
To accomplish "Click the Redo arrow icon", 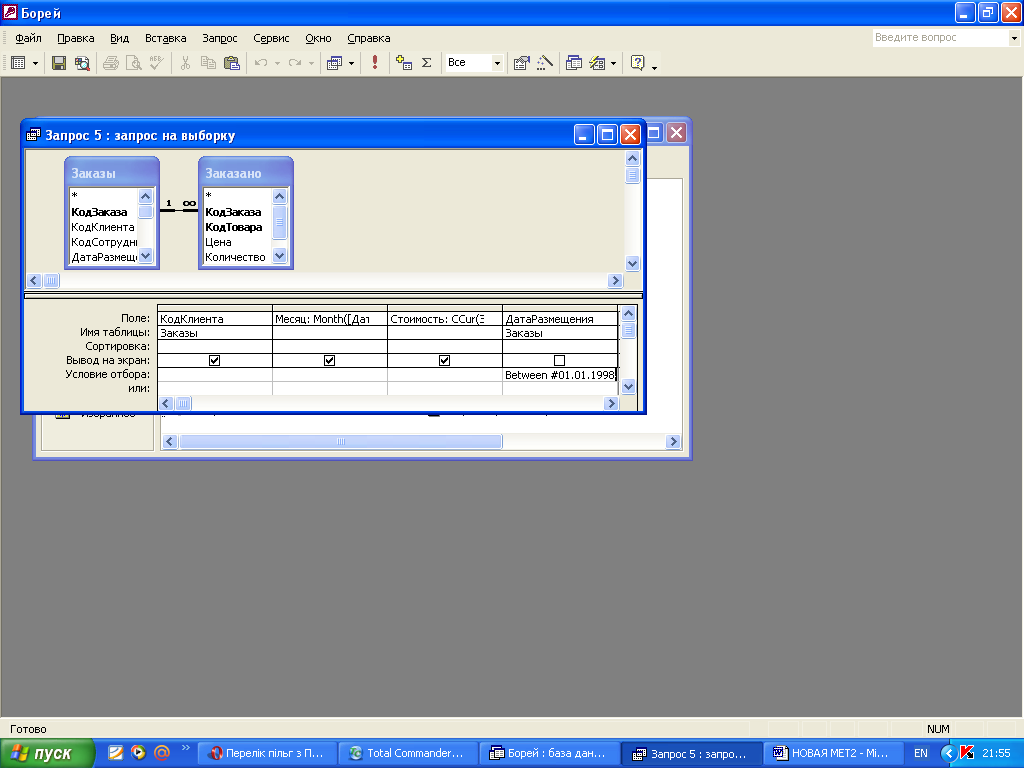I will [x=295, y=63].
